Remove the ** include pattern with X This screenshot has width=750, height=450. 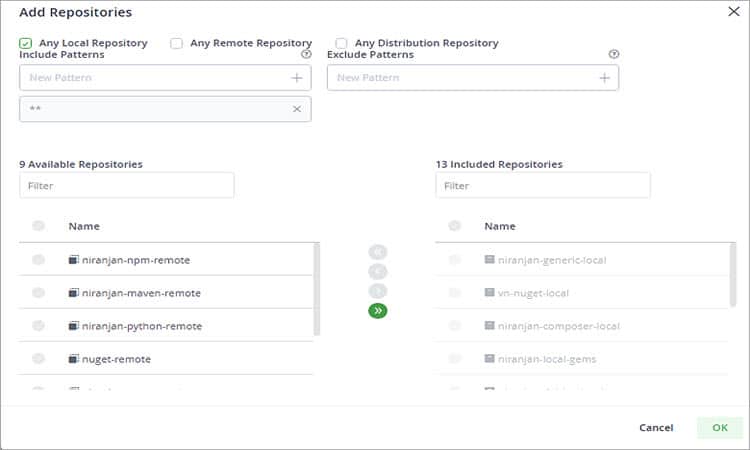pos(296,109)
